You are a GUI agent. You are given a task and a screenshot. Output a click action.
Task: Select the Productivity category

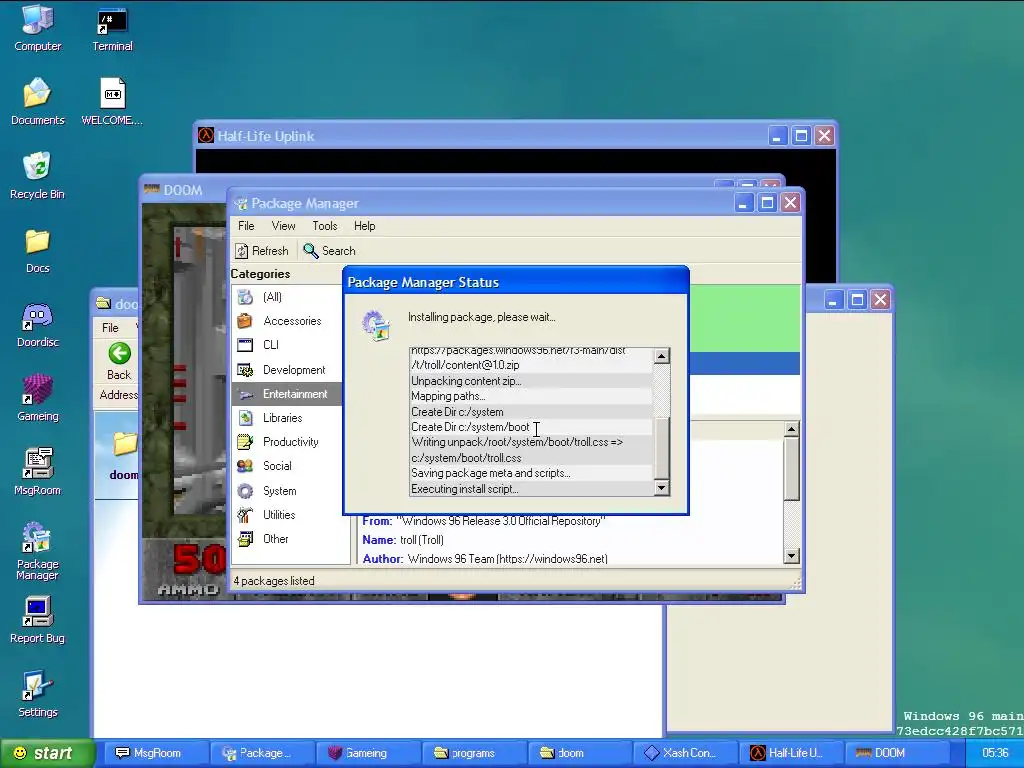[x=287, y=442]
